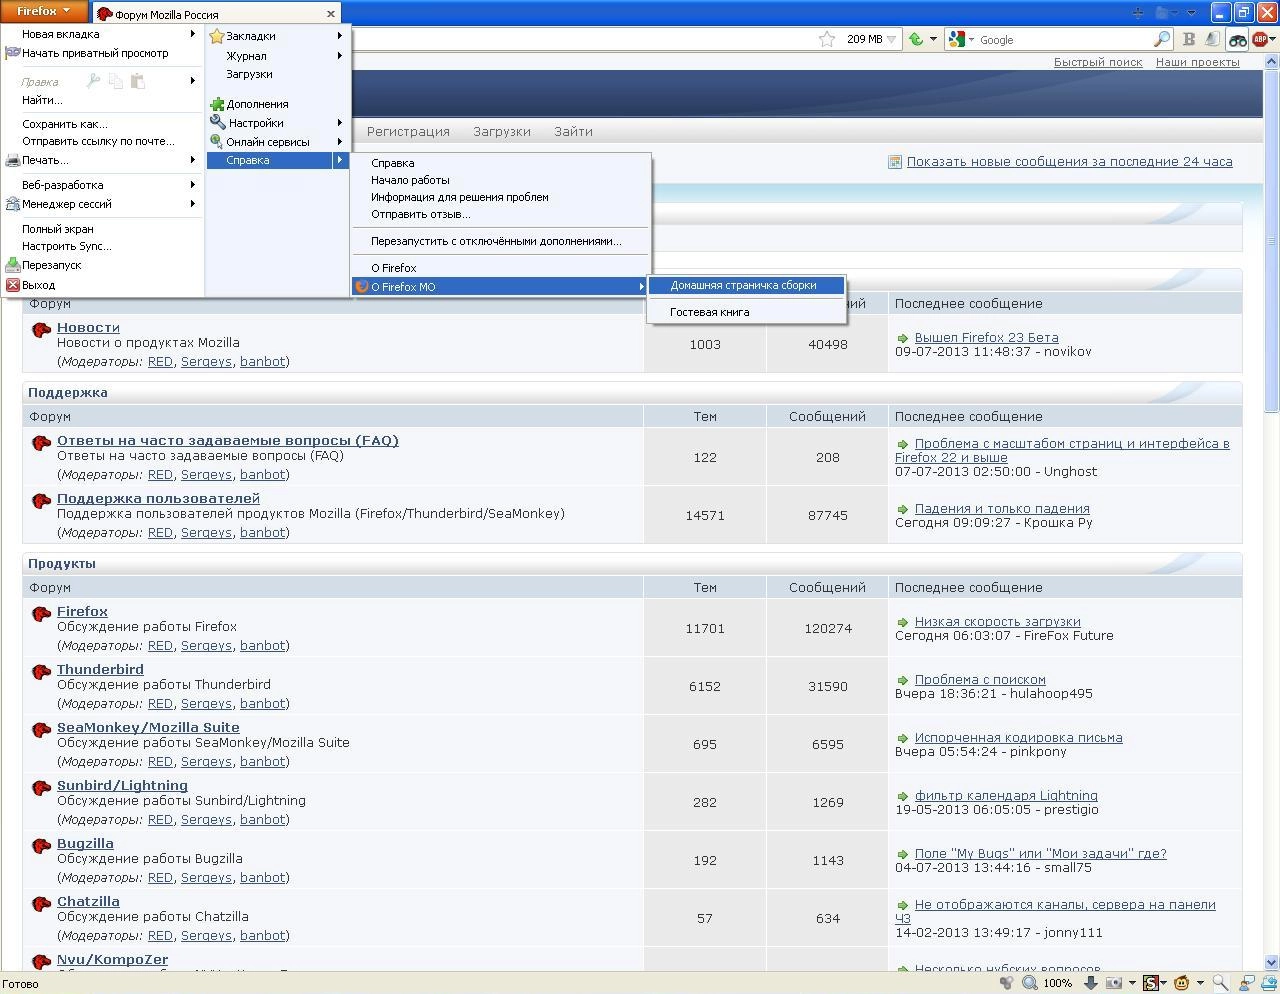Click the red X icon next to Выход
This screenshot has height=994, width=1280.
[x=13, y=285]
